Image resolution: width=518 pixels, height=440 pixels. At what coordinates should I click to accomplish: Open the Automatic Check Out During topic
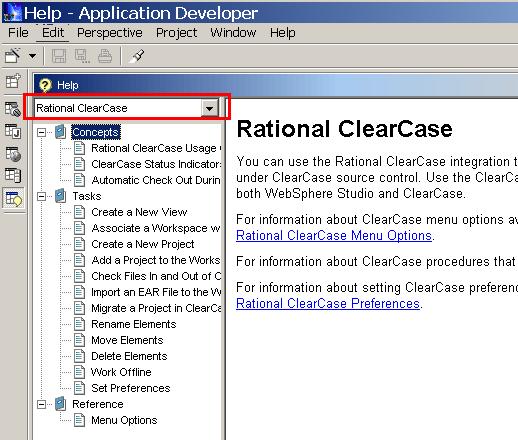click(156, 180)
